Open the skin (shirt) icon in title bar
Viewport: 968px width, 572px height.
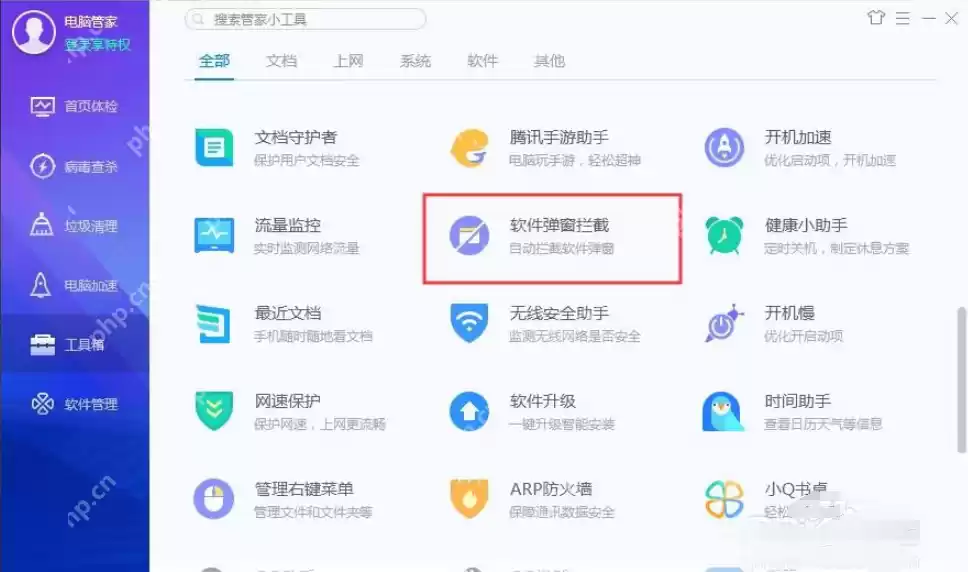point(876,18)
